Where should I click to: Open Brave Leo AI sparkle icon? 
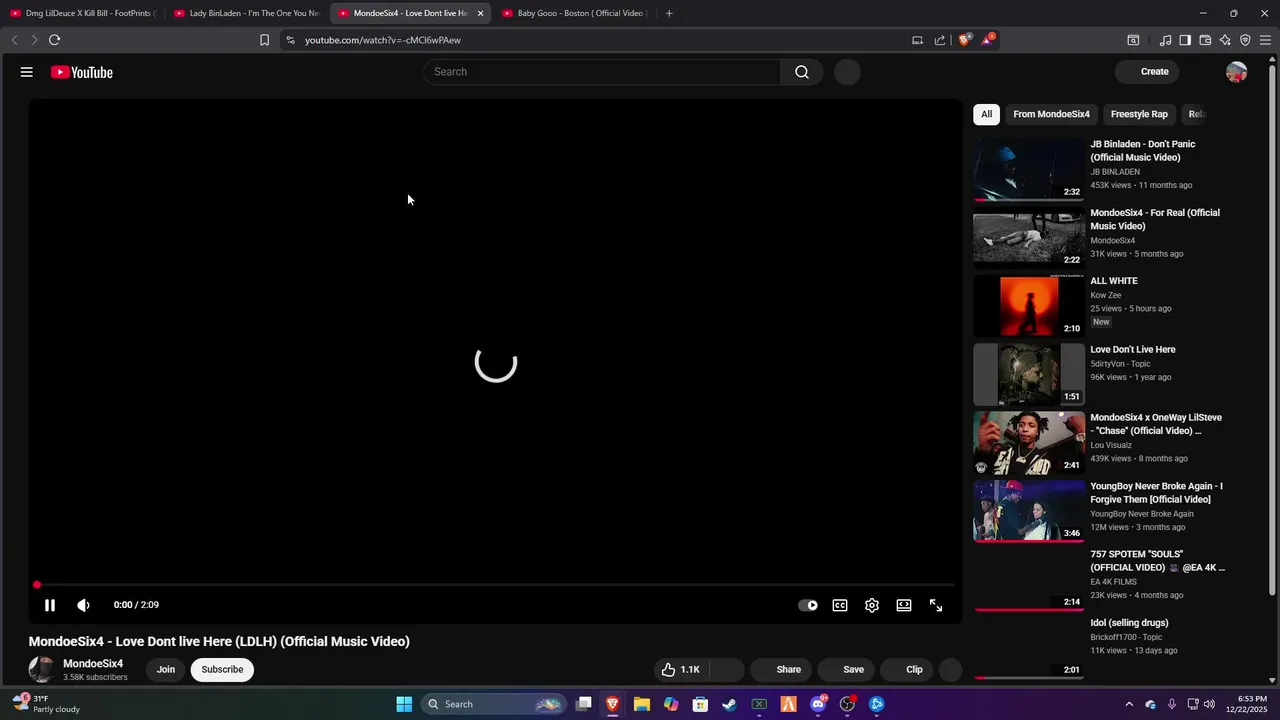pos(1225,40)
